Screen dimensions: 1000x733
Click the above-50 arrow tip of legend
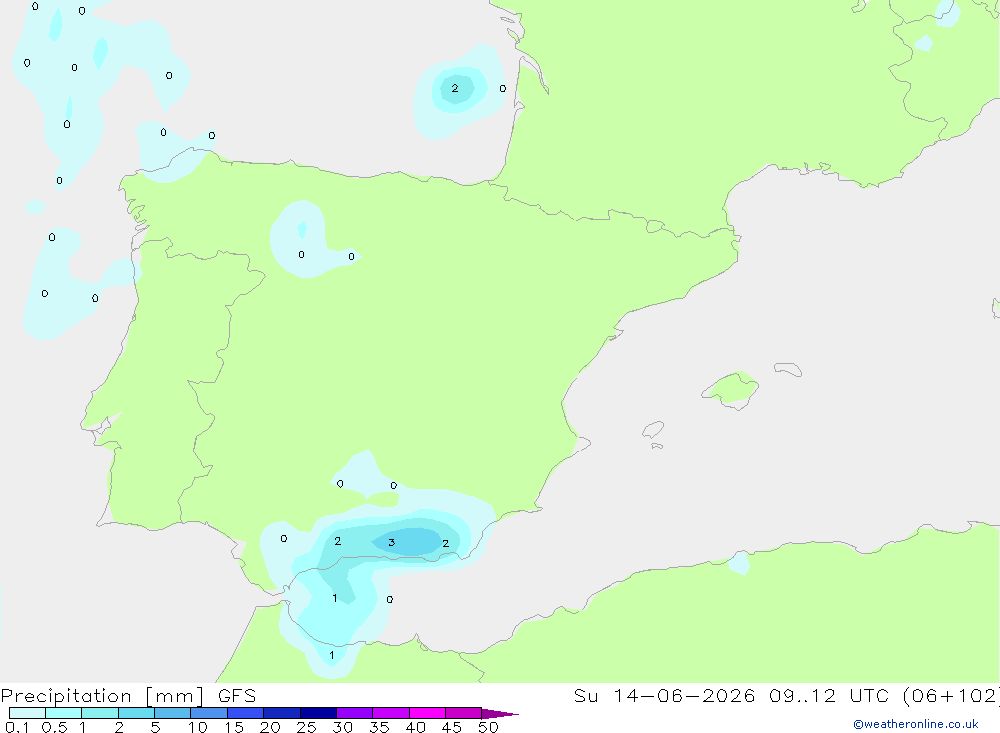[x=499, y=714]
